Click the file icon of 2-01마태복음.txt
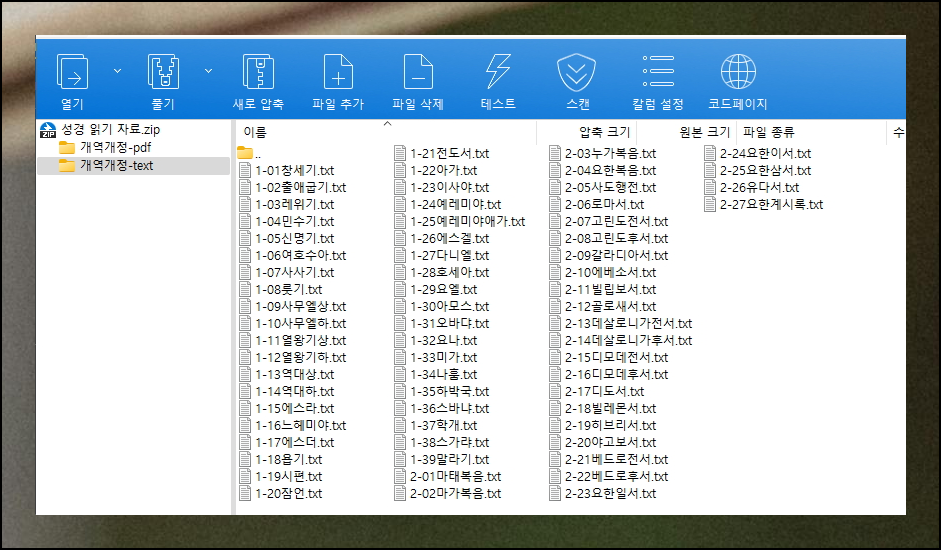The width and height of the screenshot is (941, 550). click(x=400, y=477)
